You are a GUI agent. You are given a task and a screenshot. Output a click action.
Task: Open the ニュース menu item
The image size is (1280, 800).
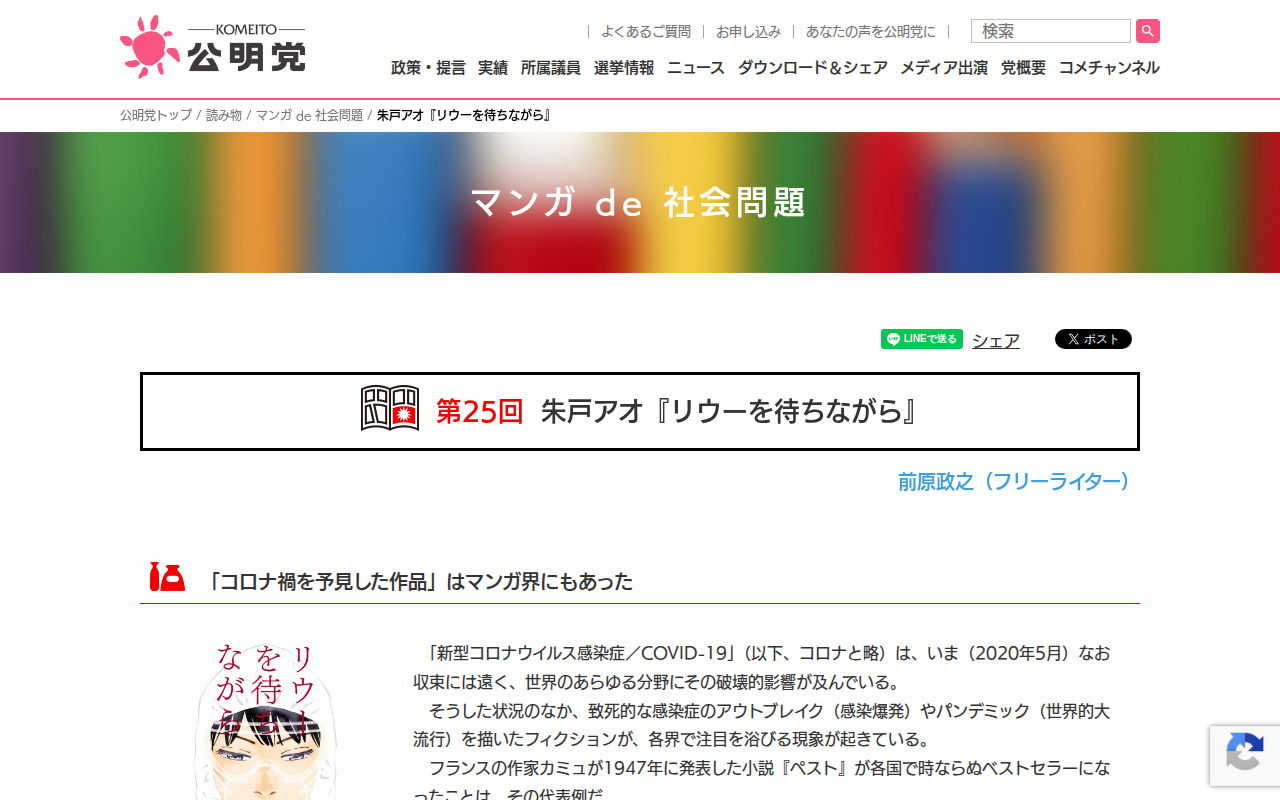click(x=696, y=68)
